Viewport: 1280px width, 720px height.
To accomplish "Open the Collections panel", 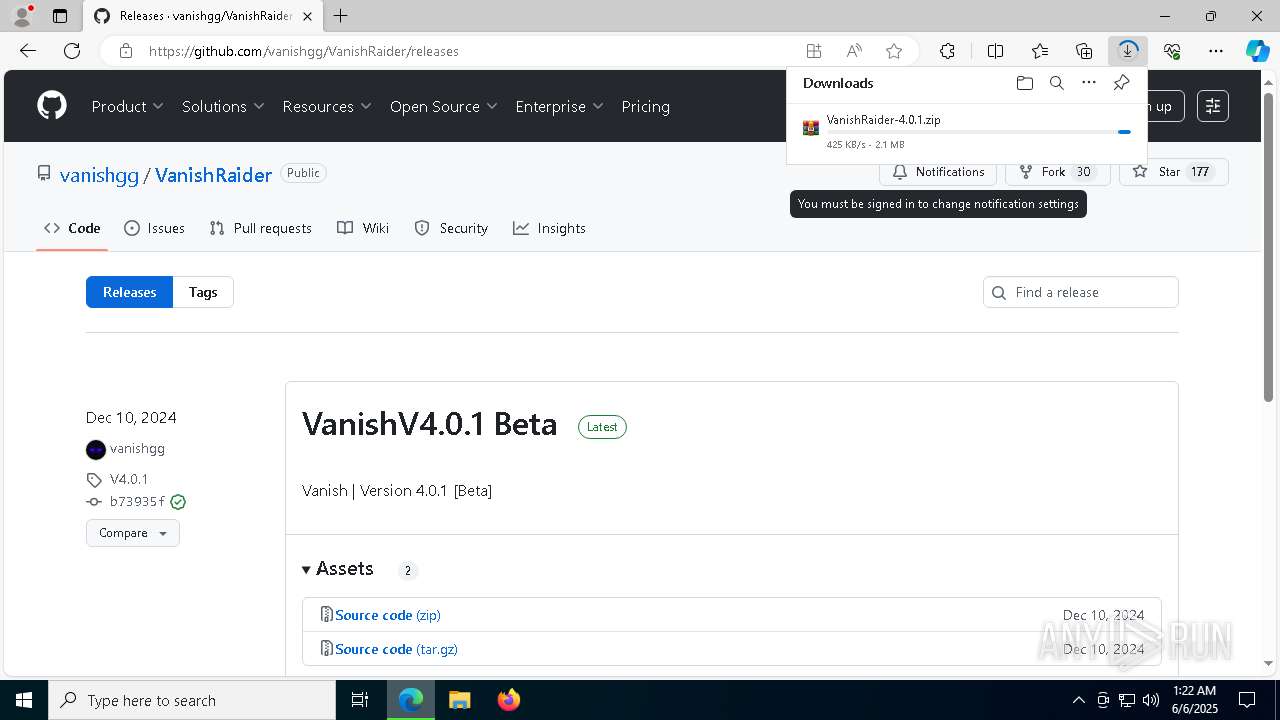I will [x=1084, y=51].
